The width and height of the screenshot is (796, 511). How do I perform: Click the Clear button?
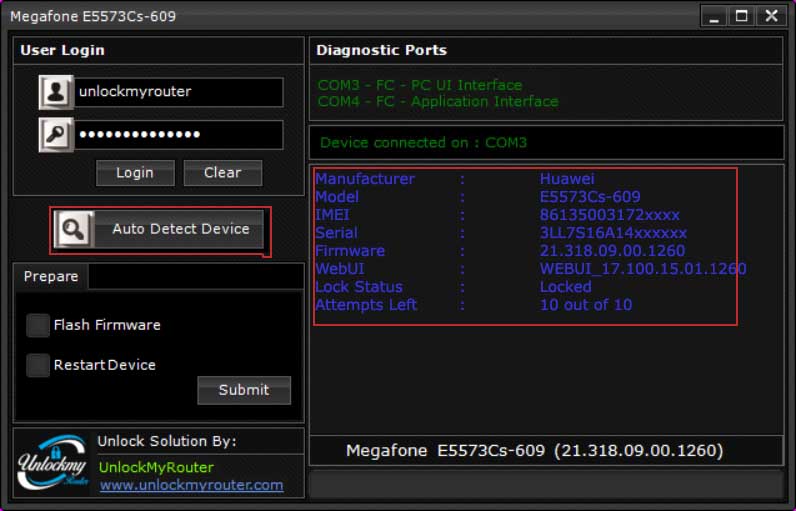[223, 173]
